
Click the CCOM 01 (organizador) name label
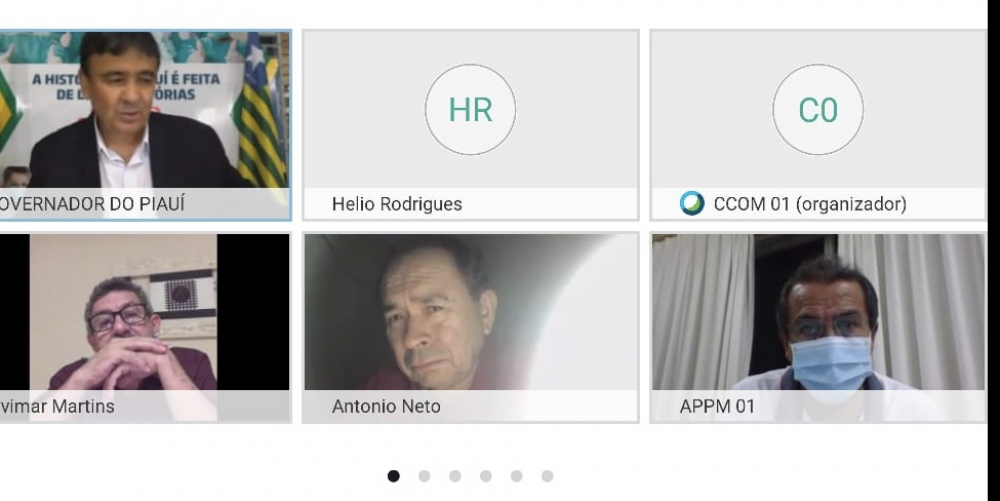[810, 204]
